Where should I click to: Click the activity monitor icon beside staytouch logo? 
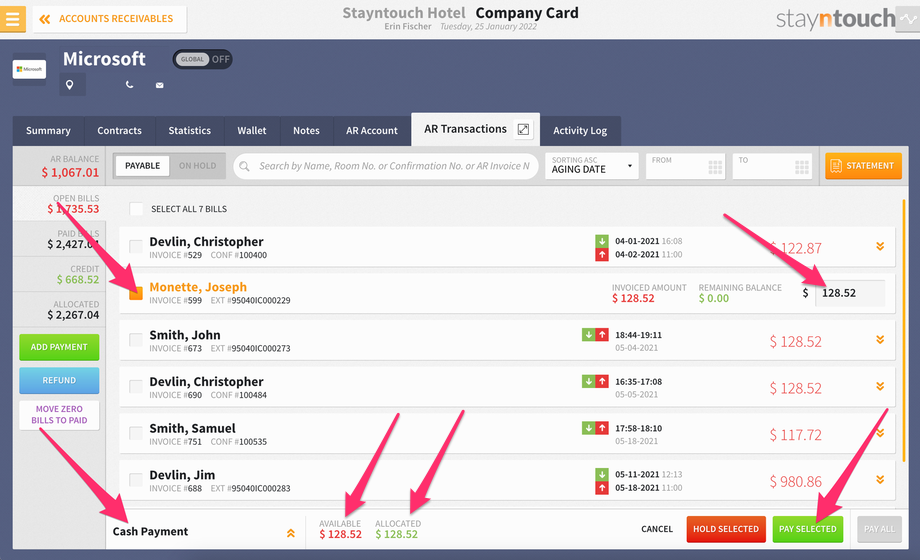908,19
